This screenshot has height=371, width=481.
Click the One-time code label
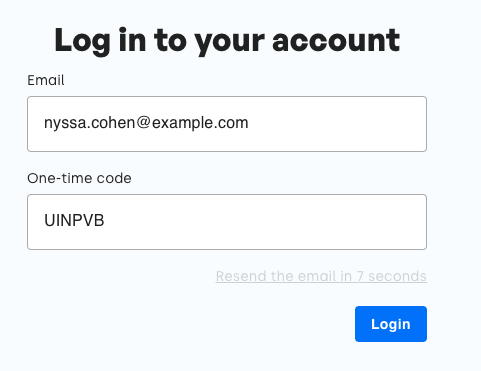(x=79, y=178)
